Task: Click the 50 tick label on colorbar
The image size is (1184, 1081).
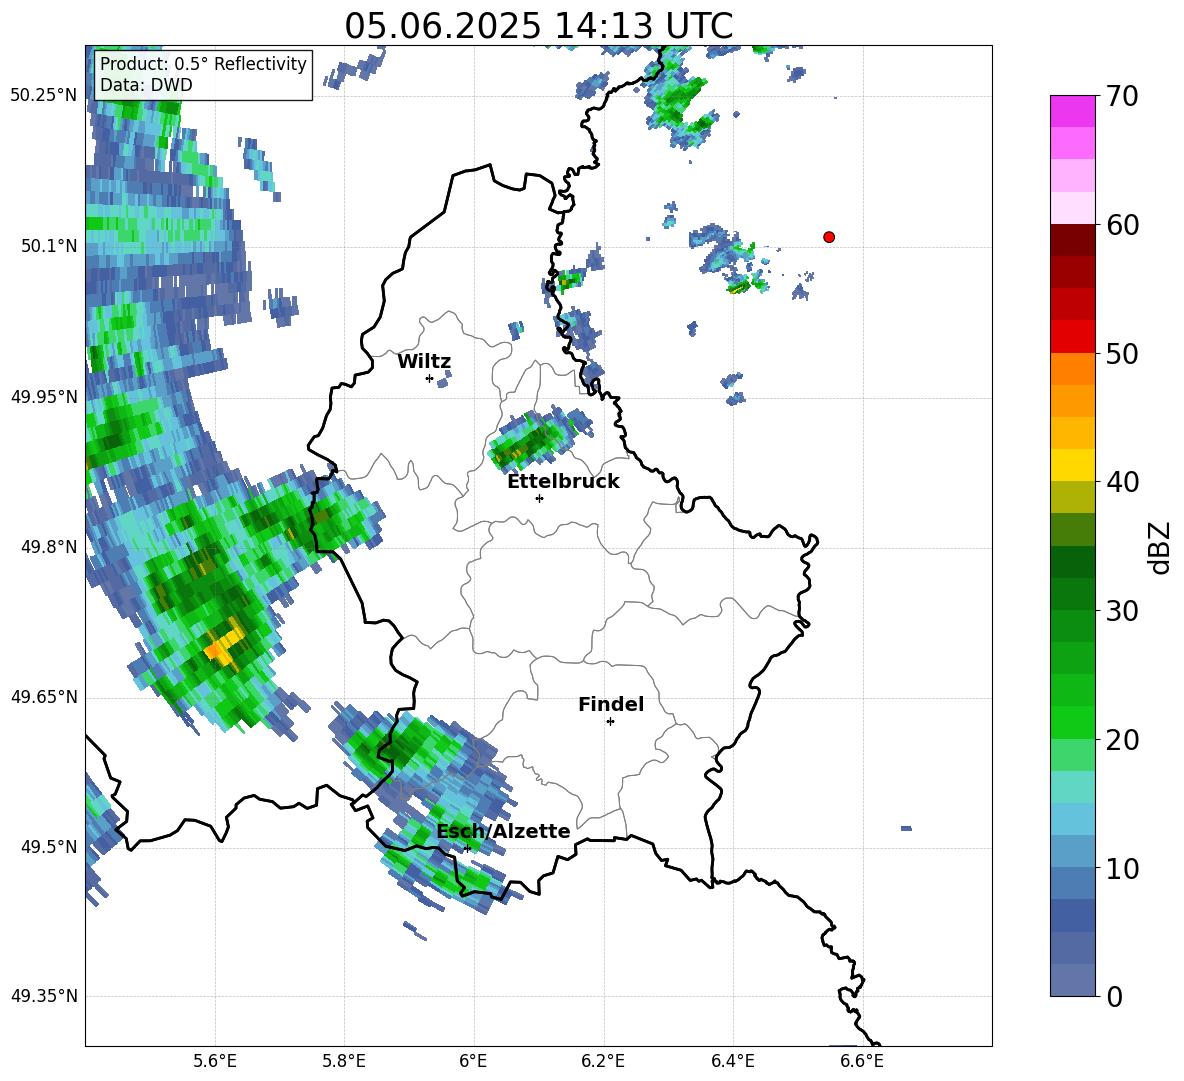Action: [x=1122, y=354]
